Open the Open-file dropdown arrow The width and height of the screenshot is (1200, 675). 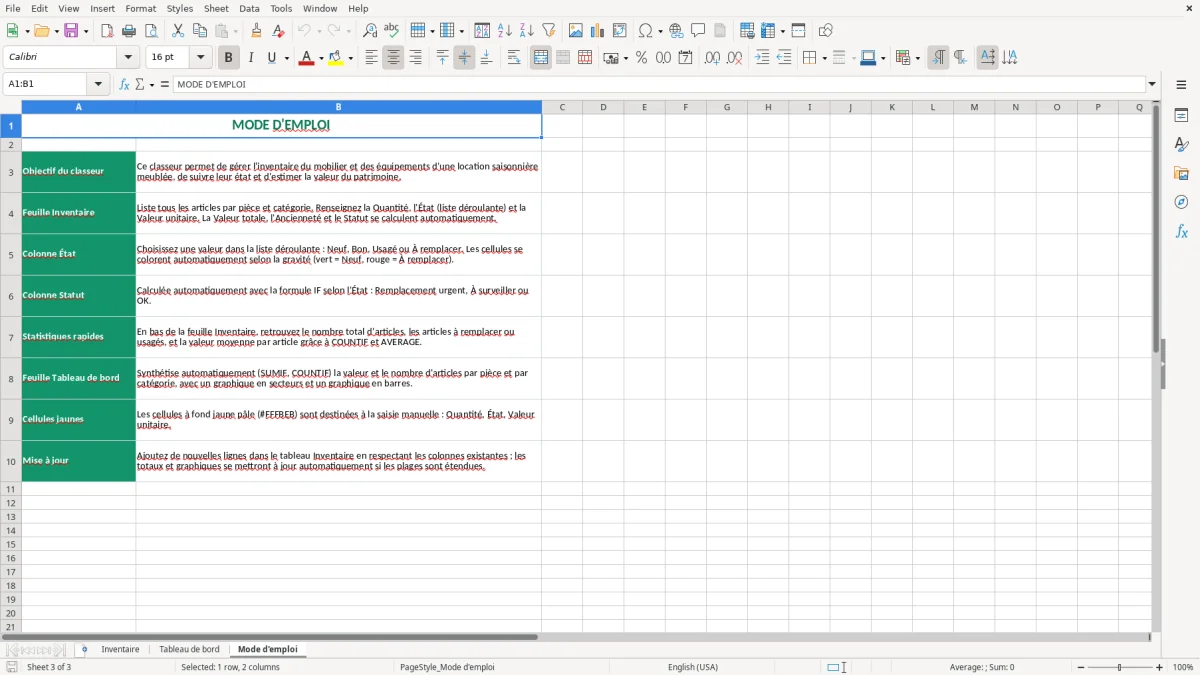pyautogui.click(x=55, y=31)
